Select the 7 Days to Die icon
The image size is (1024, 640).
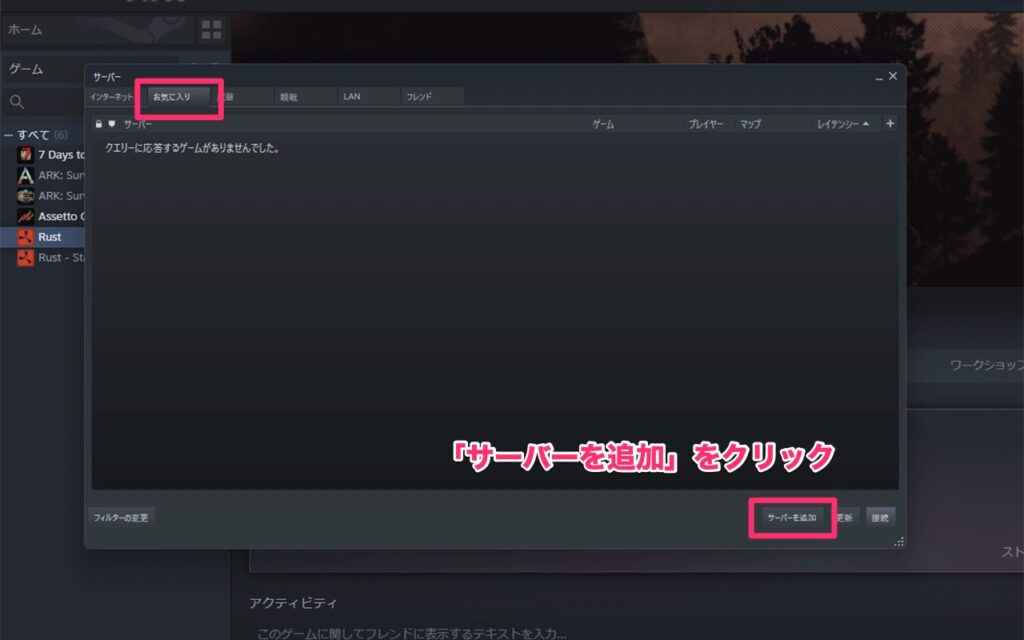24,154
